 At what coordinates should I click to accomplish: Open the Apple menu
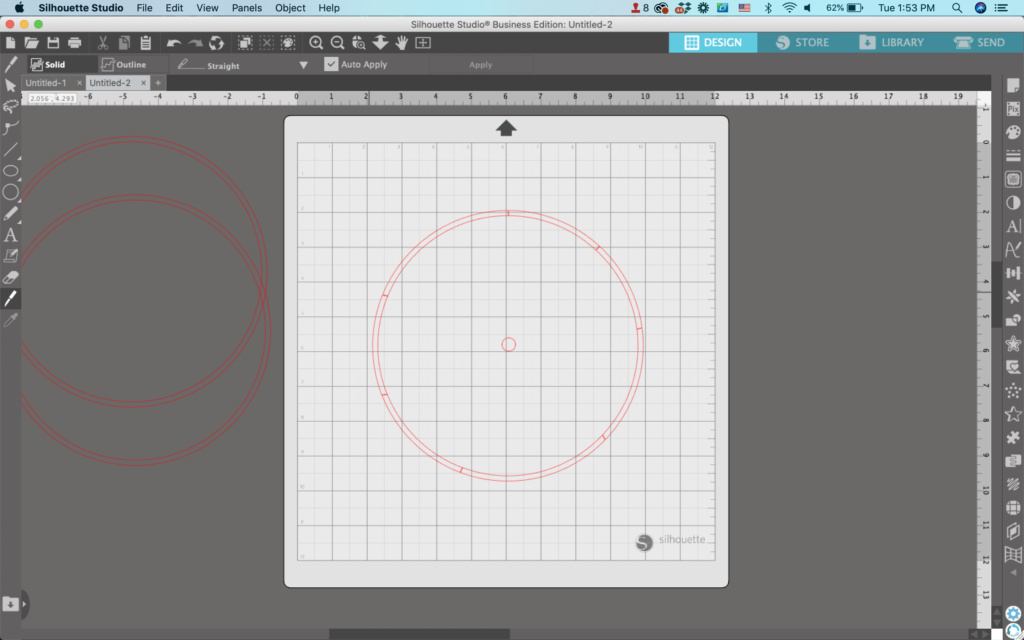[x=19, y=8]
